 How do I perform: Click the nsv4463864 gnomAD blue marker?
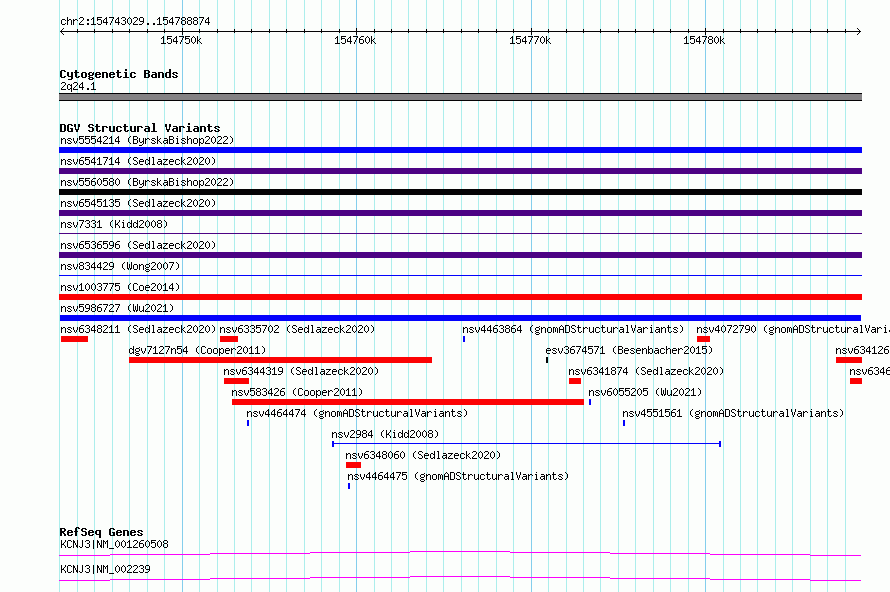(464, 339)
